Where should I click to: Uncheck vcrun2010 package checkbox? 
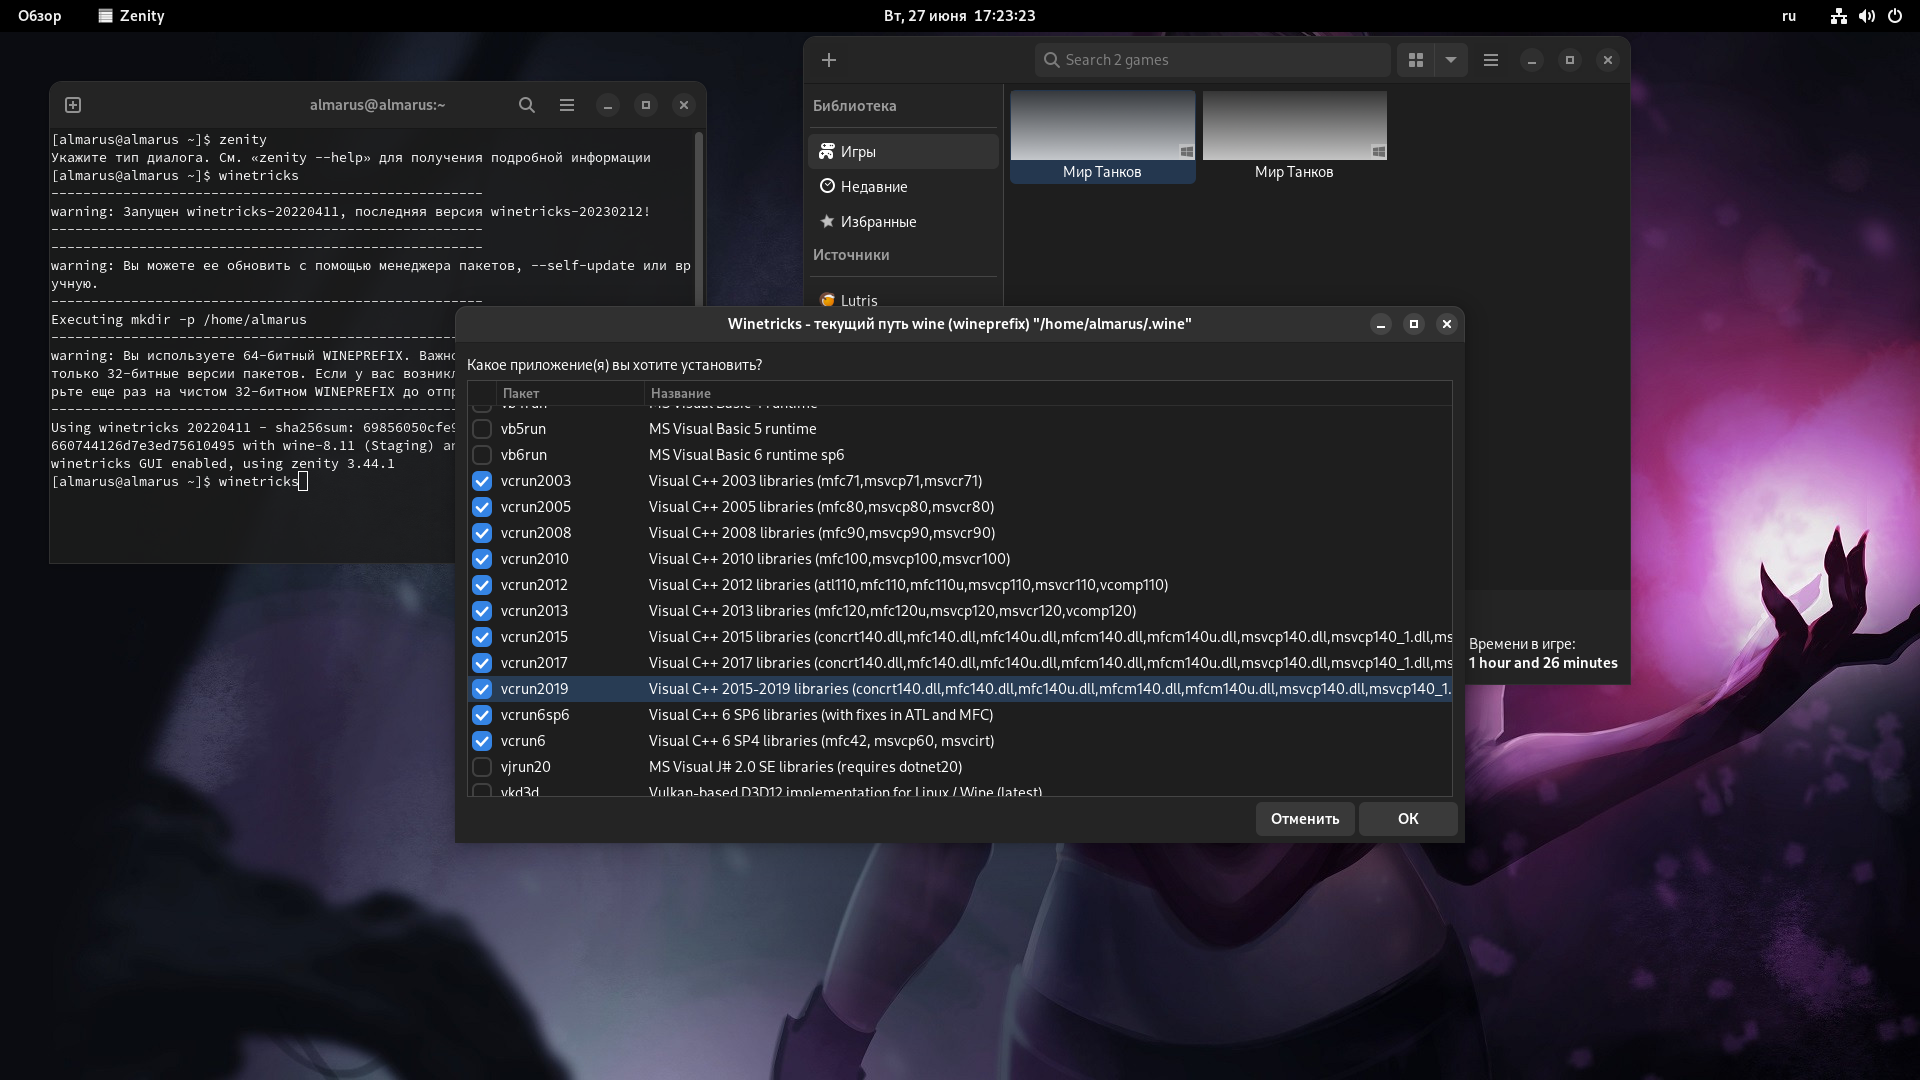[482, 559]
